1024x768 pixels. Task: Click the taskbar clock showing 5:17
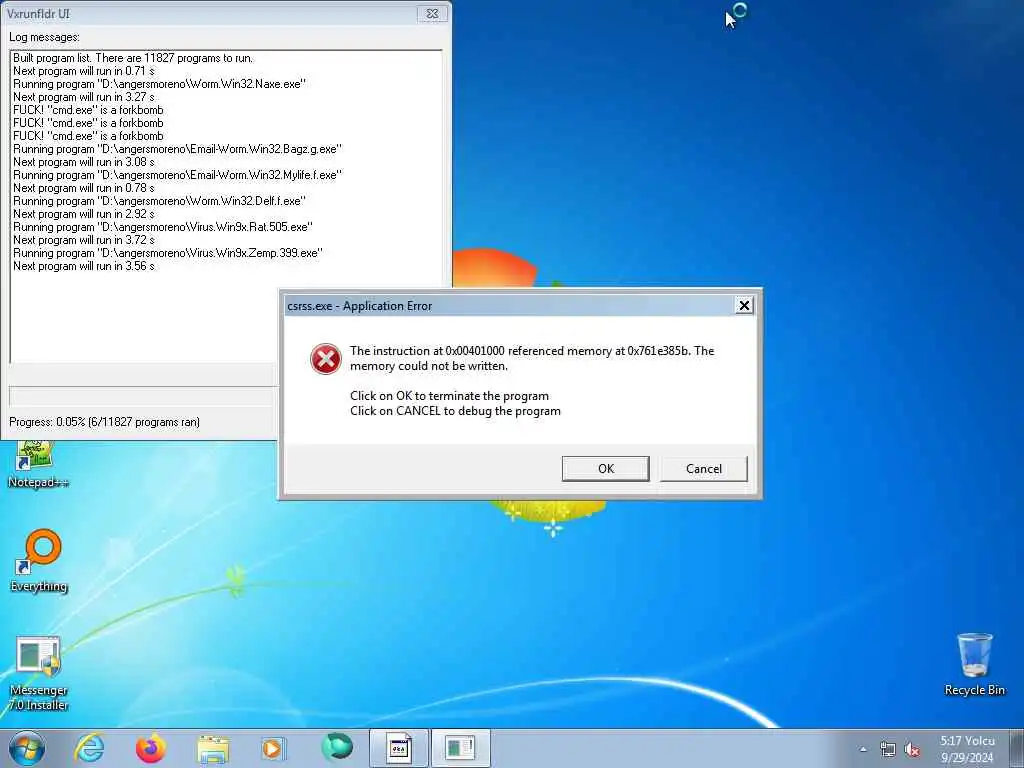pos(967,749)
